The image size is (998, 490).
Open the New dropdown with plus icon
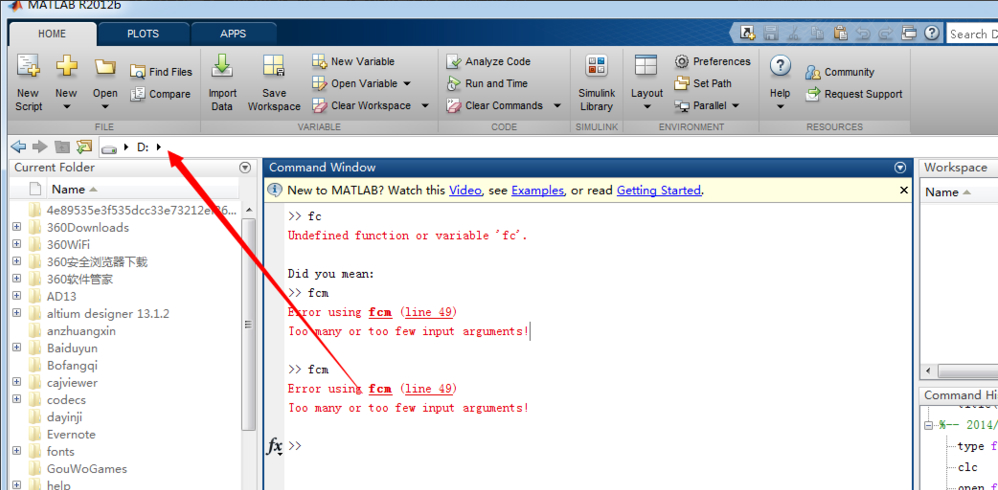point(66,83)
